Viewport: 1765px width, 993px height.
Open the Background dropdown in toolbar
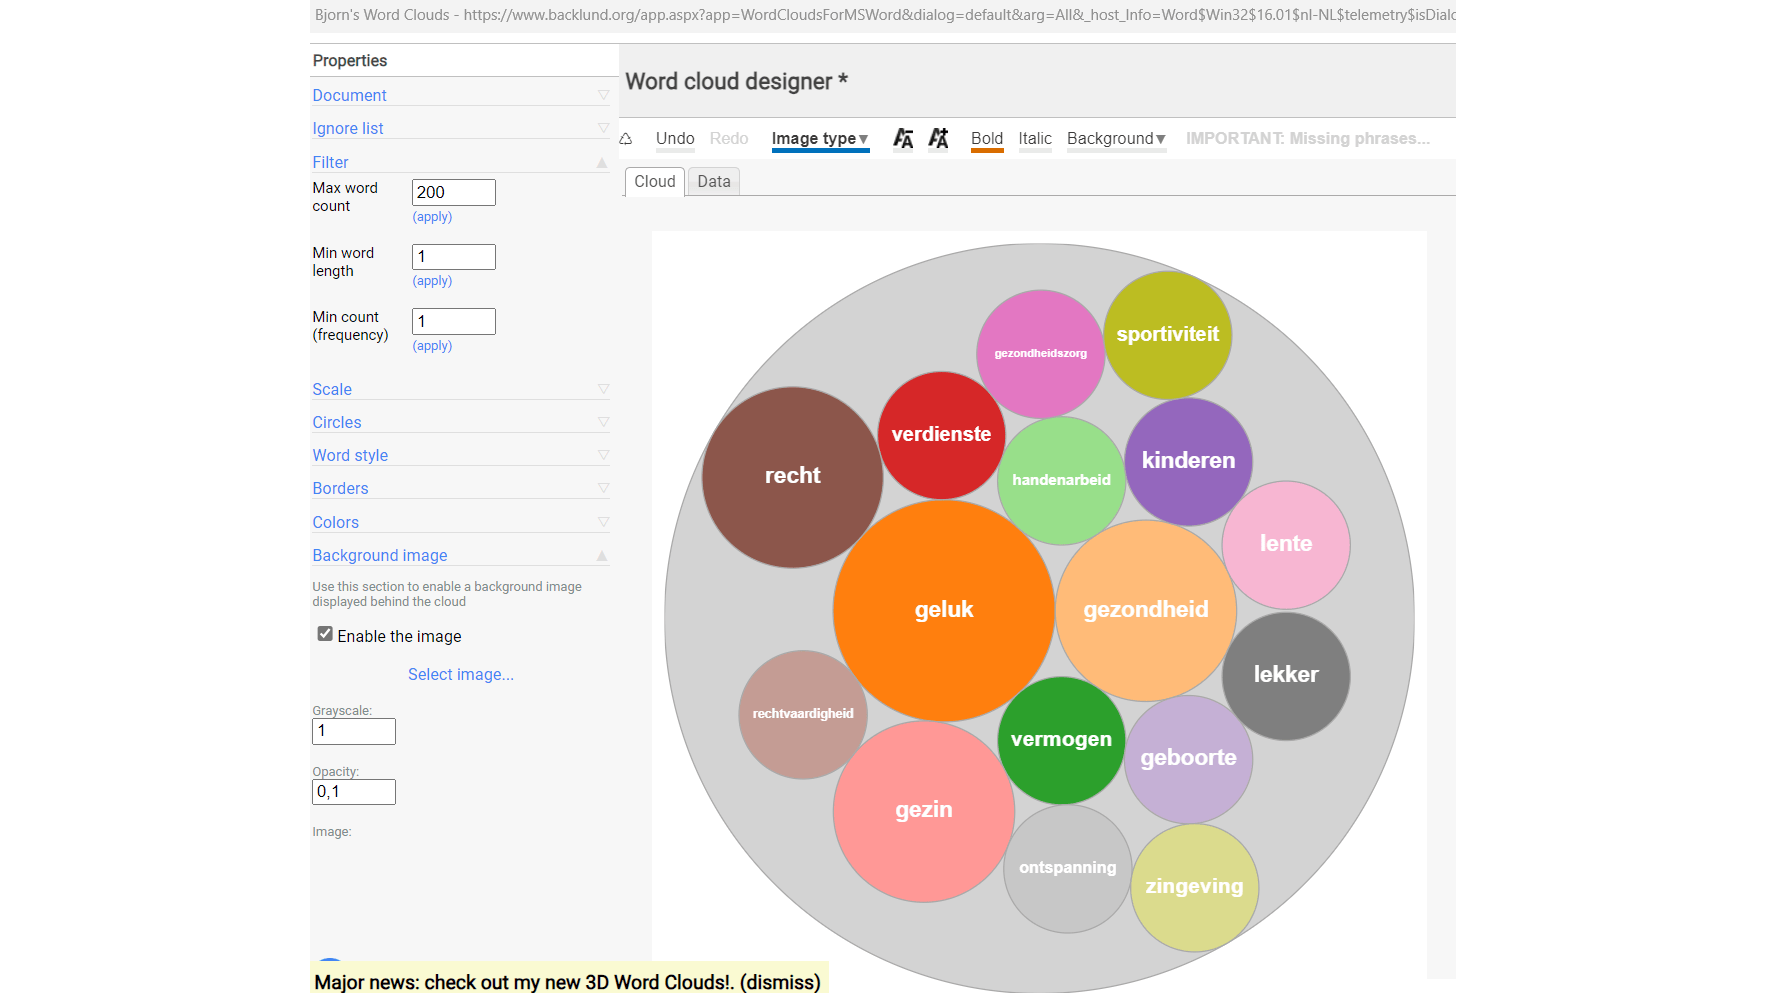pyautogui.click(x=1116, y=139)
